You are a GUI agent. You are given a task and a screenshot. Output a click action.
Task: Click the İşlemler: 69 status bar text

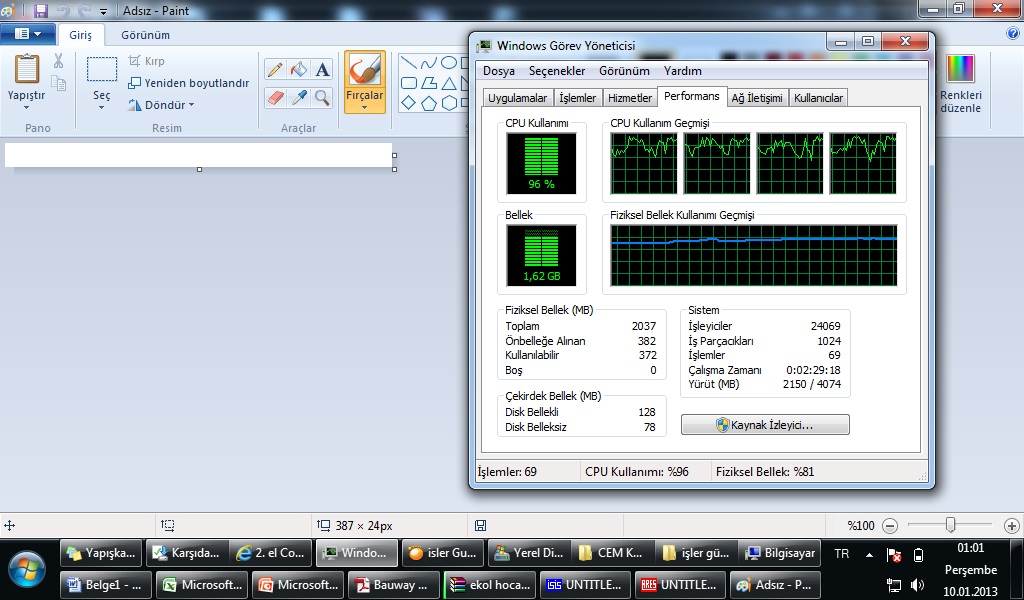(x=507, y=471)
